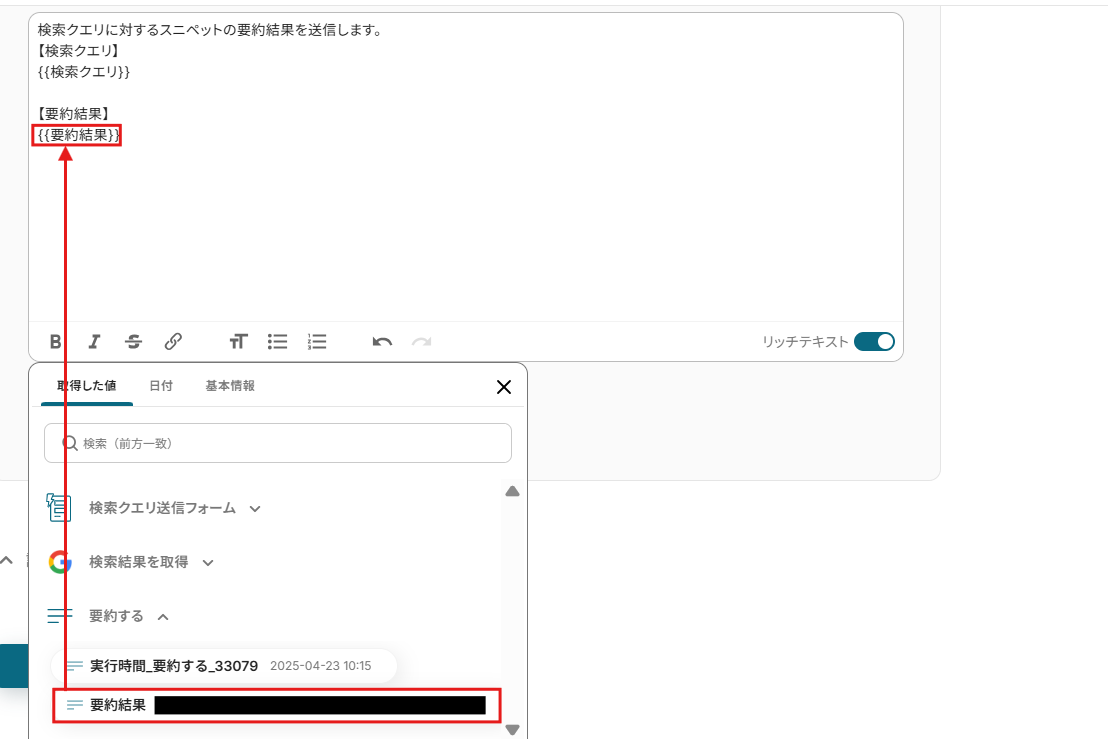Click the scroll-down arrow of the value list
This screenshot has width=1108, height=739.
point(512,730)
